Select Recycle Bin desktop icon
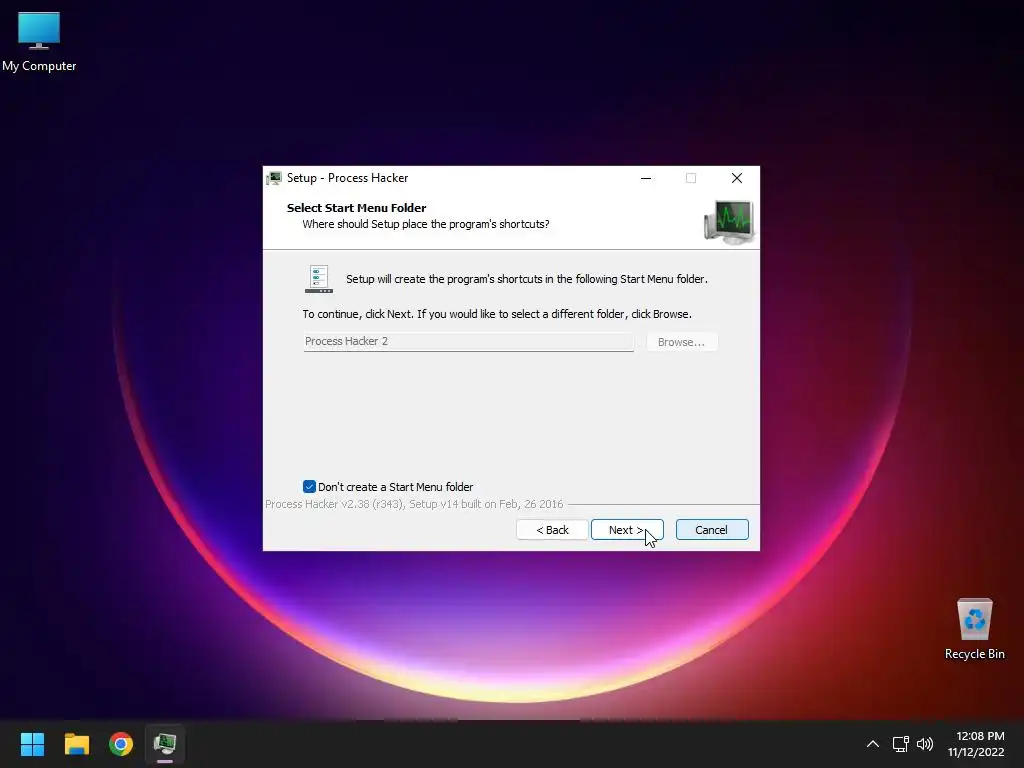This screenshot has height=768, width=1024. [x=974, y=629]
